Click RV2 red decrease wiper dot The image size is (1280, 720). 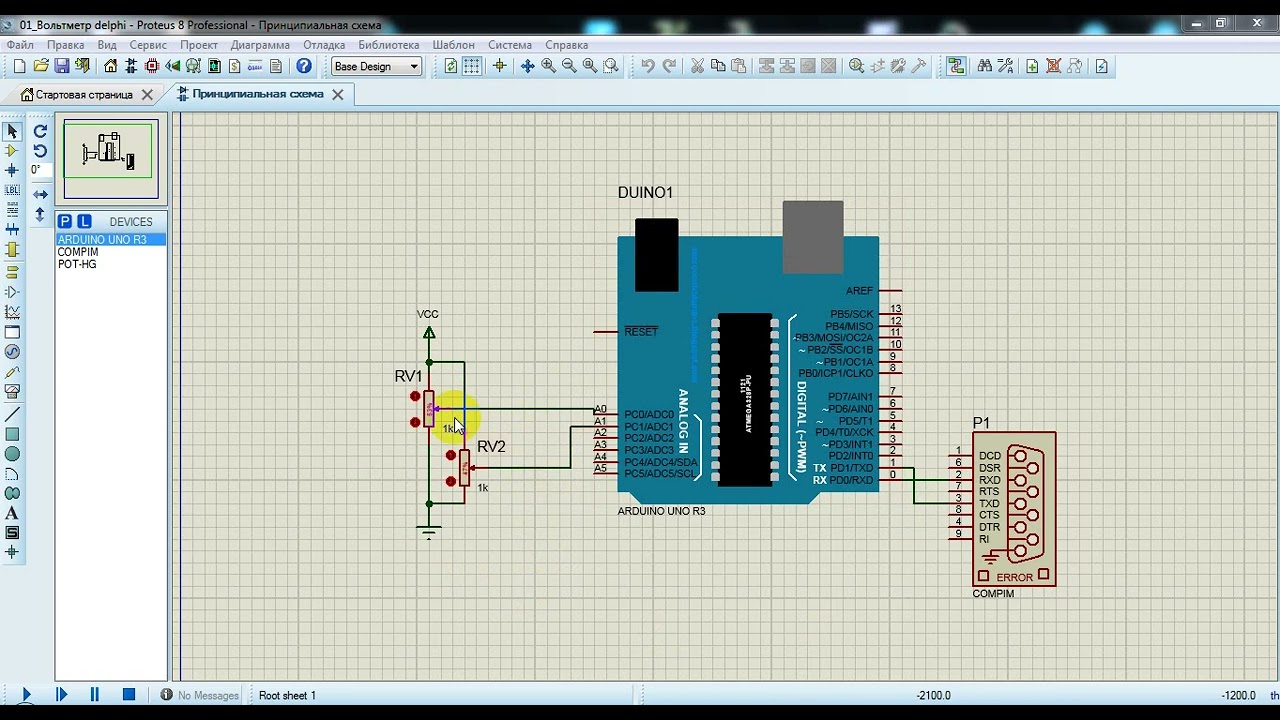[x=451, y=481]
